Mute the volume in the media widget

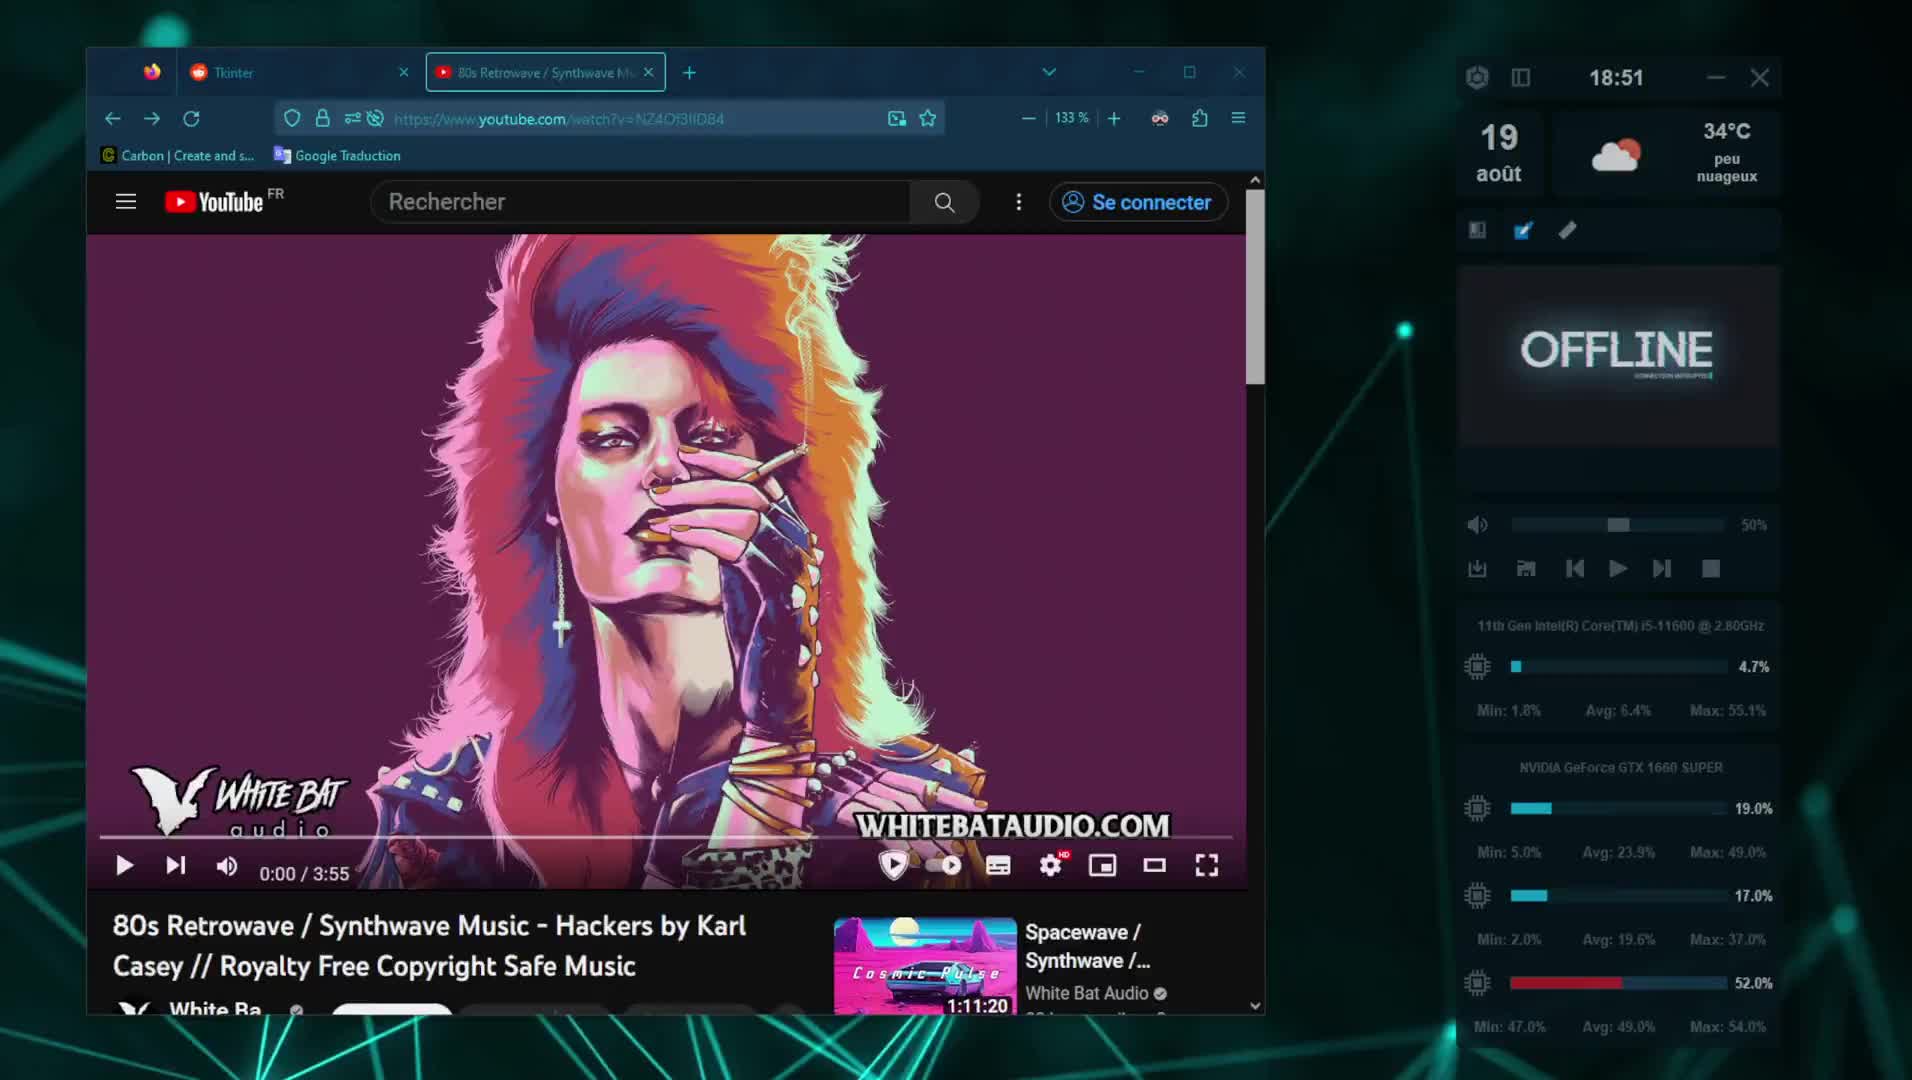[1478, 524]
